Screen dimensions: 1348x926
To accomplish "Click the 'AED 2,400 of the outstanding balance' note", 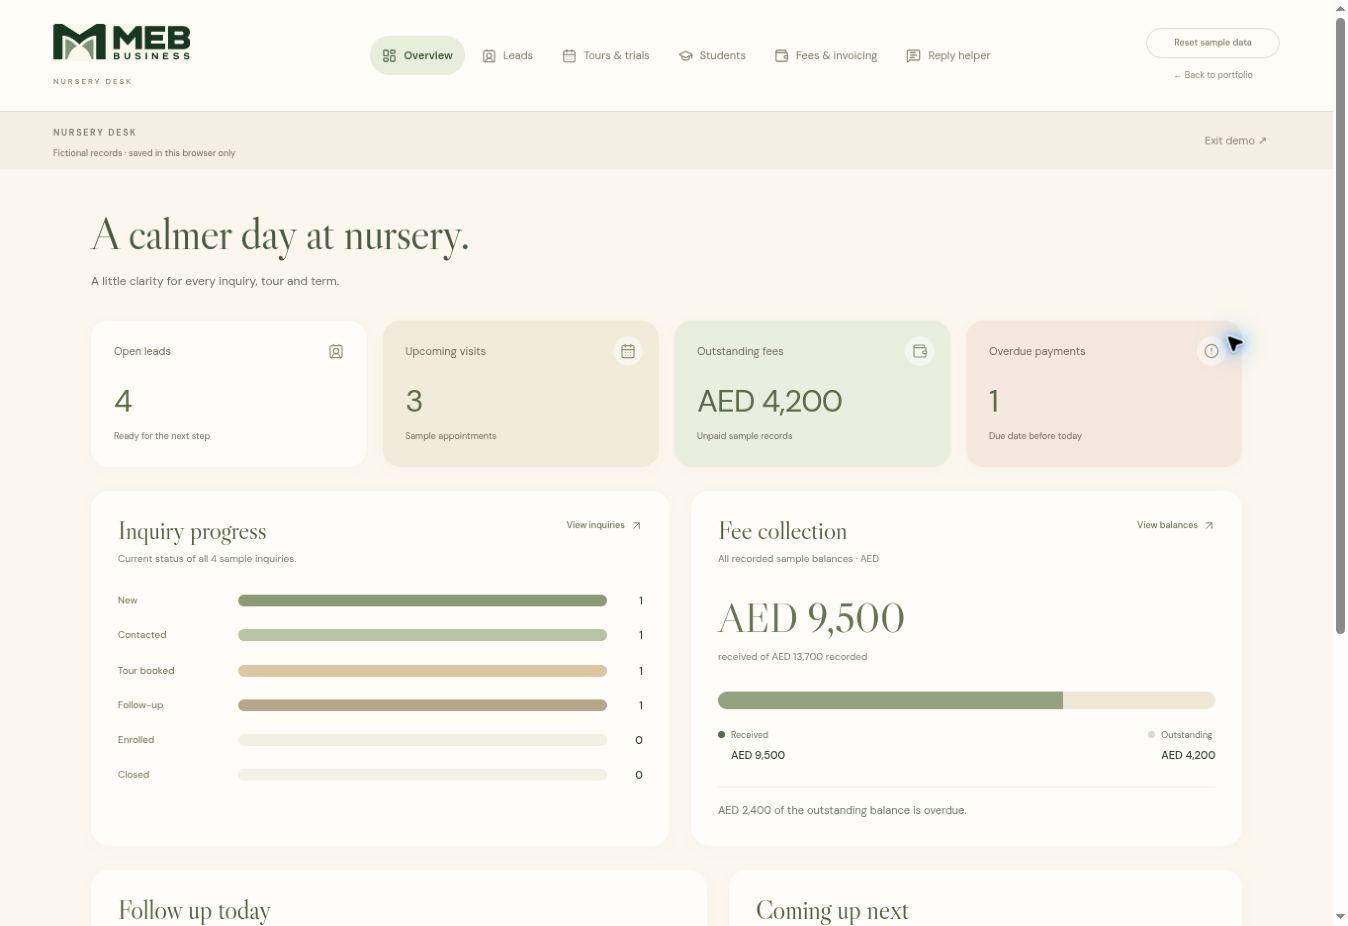I will coord(842,811).
